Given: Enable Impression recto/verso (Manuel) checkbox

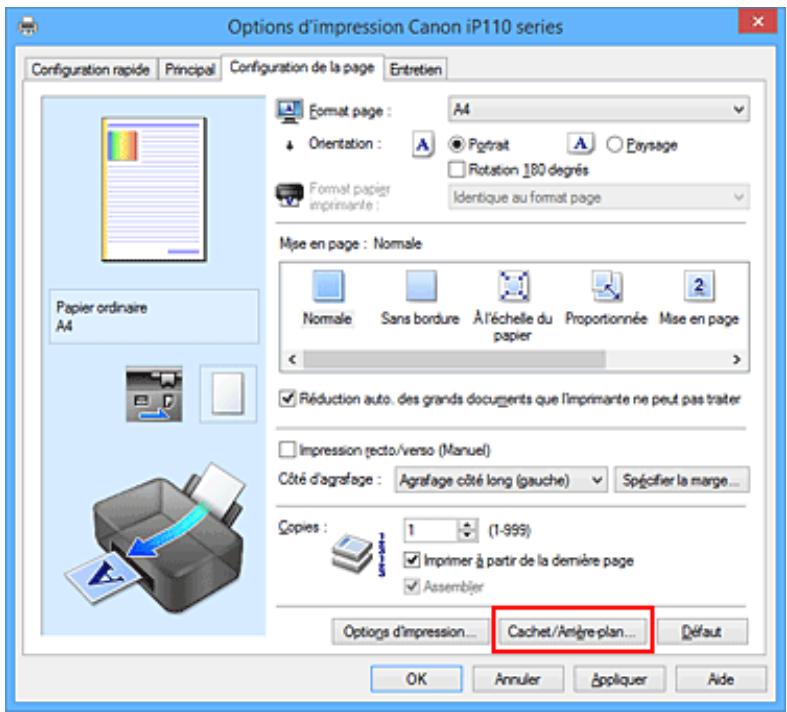Looking at the screenshot, I should coord(287,450).
